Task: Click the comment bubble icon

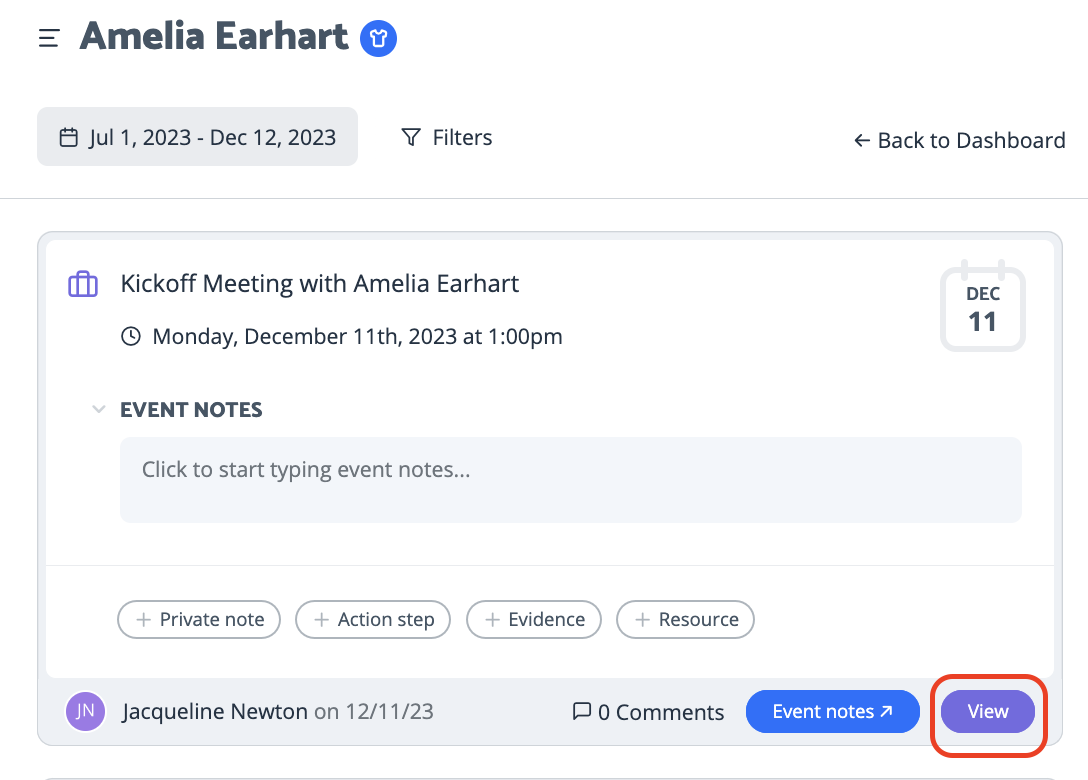Action: [x=581, y=711]
